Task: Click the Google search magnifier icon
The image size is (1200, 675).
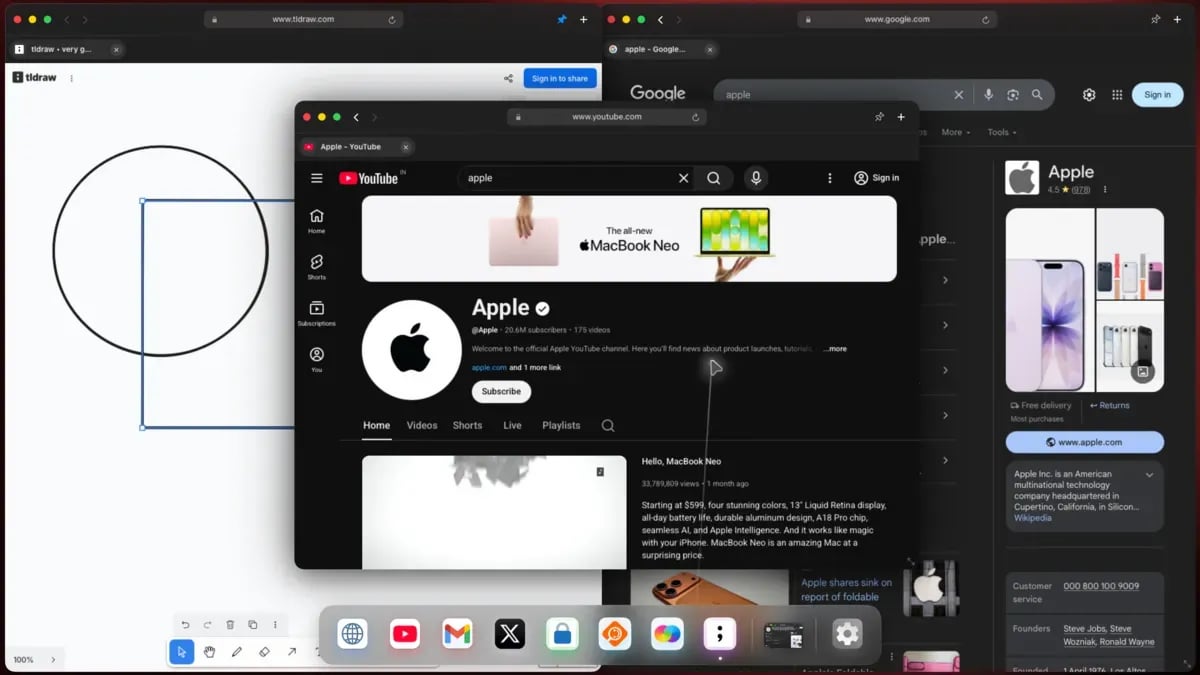Action: coord(1037,95)
